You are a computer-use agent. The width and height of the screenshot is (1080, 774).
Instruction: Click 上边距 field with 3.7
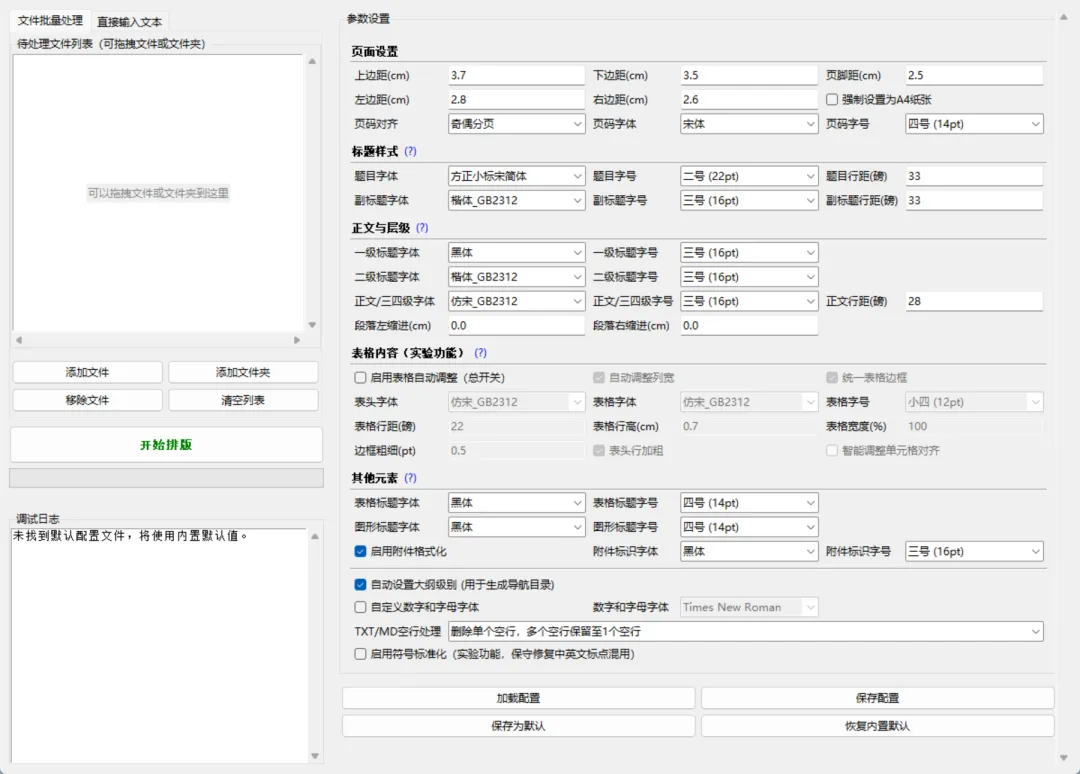[517, 75]
